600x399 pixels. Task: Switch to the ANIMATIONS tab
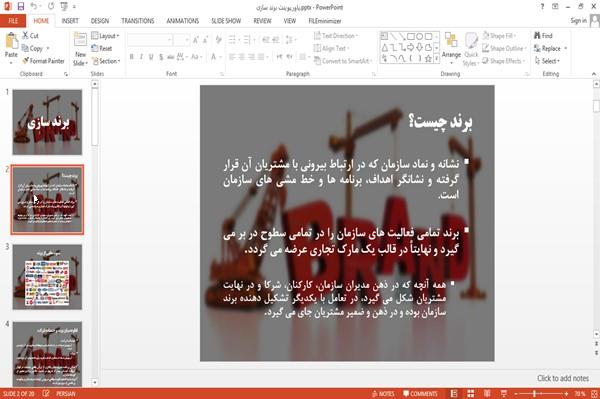[x=183, y=21]
